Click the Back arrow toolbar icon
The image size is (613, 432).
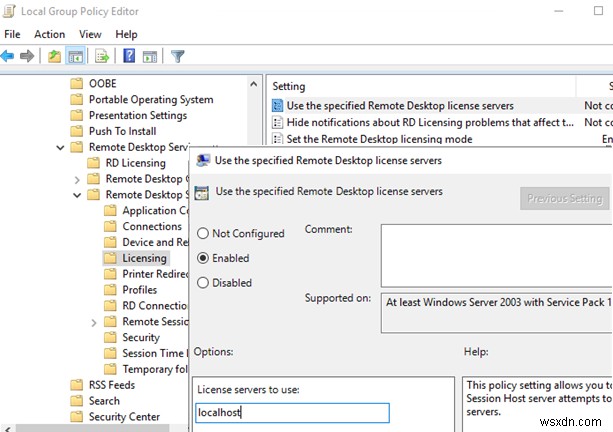click(7, 56)
